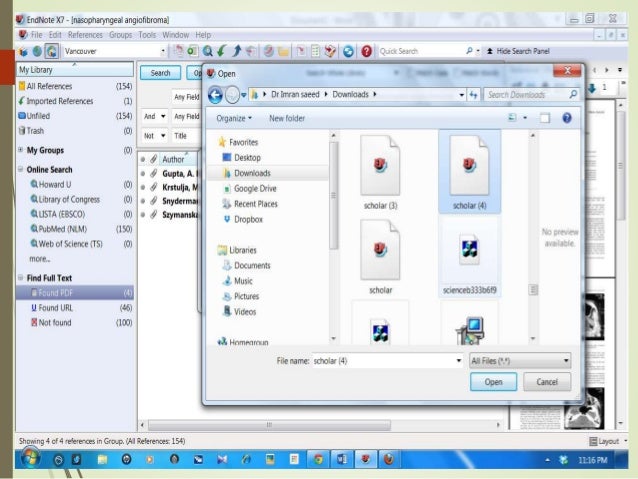
Task: Click the Open button in dialog
Action: pos(493,382)
